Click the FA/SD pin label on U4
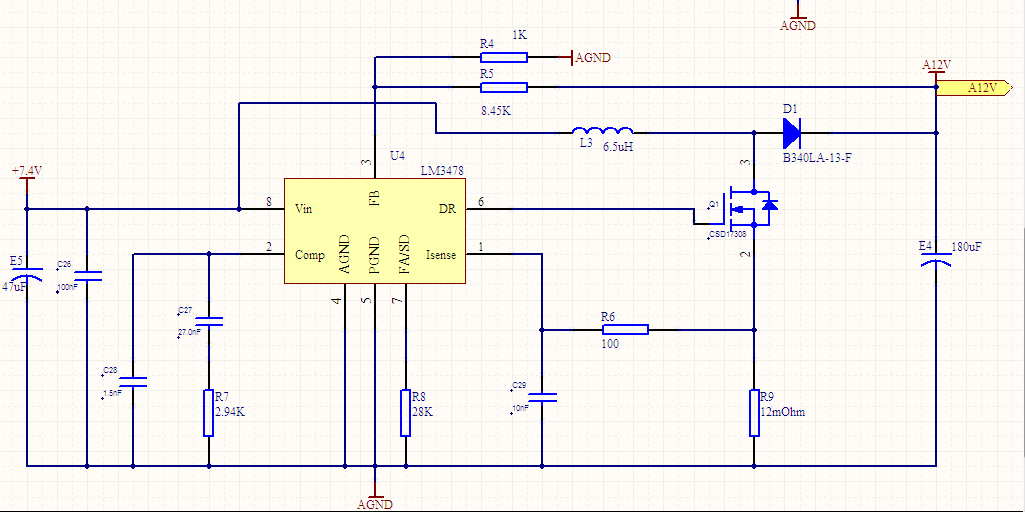 coord(405,254)
